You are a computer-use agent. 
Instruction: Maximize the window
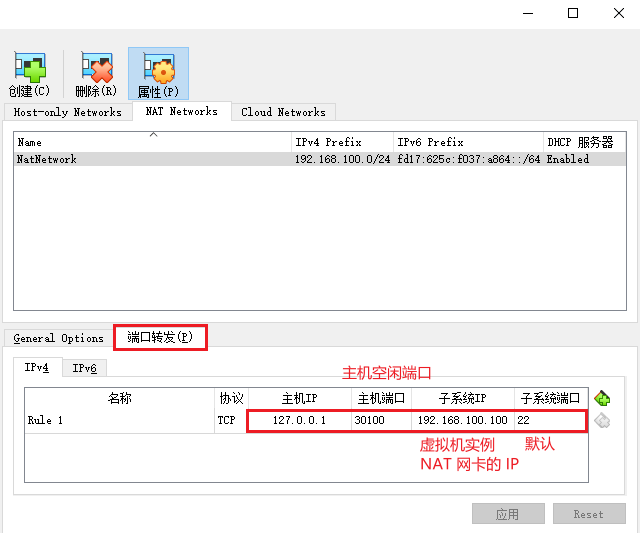[573, 13]
